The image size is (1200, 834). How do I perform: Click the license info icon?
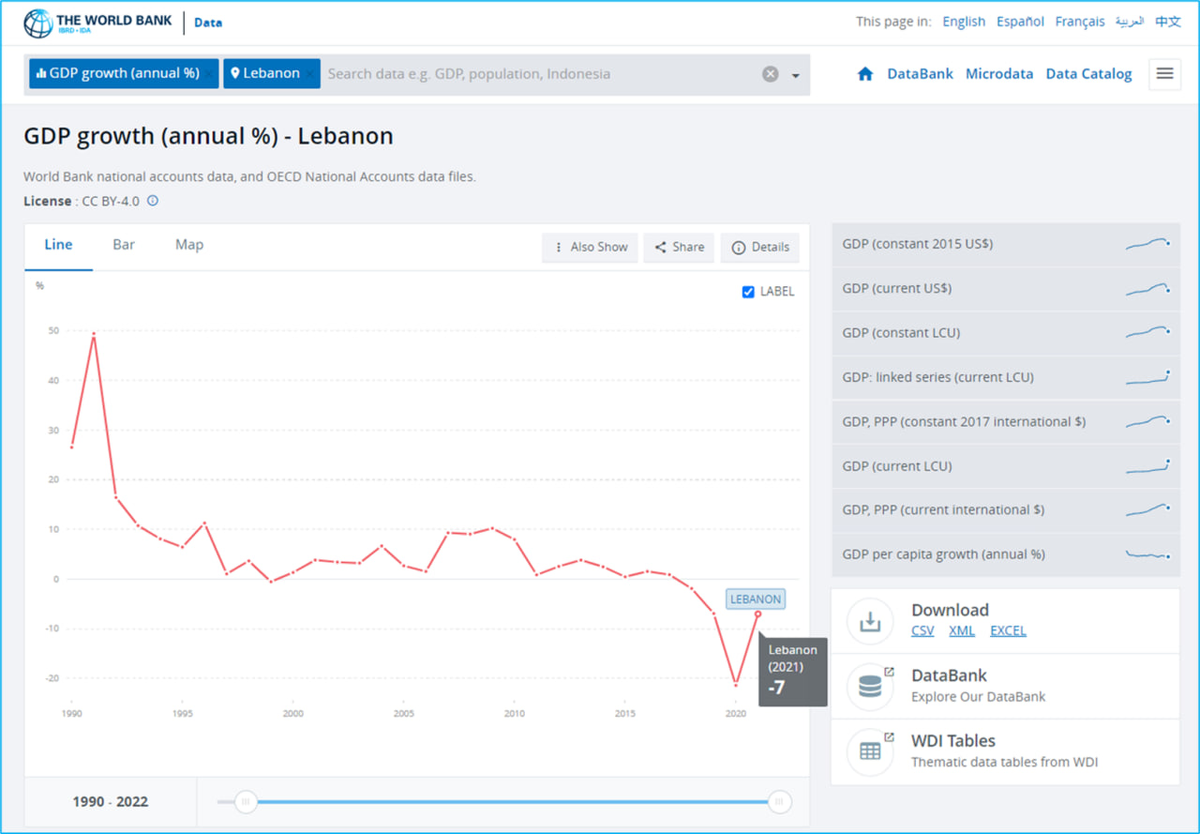click(153, 201)
